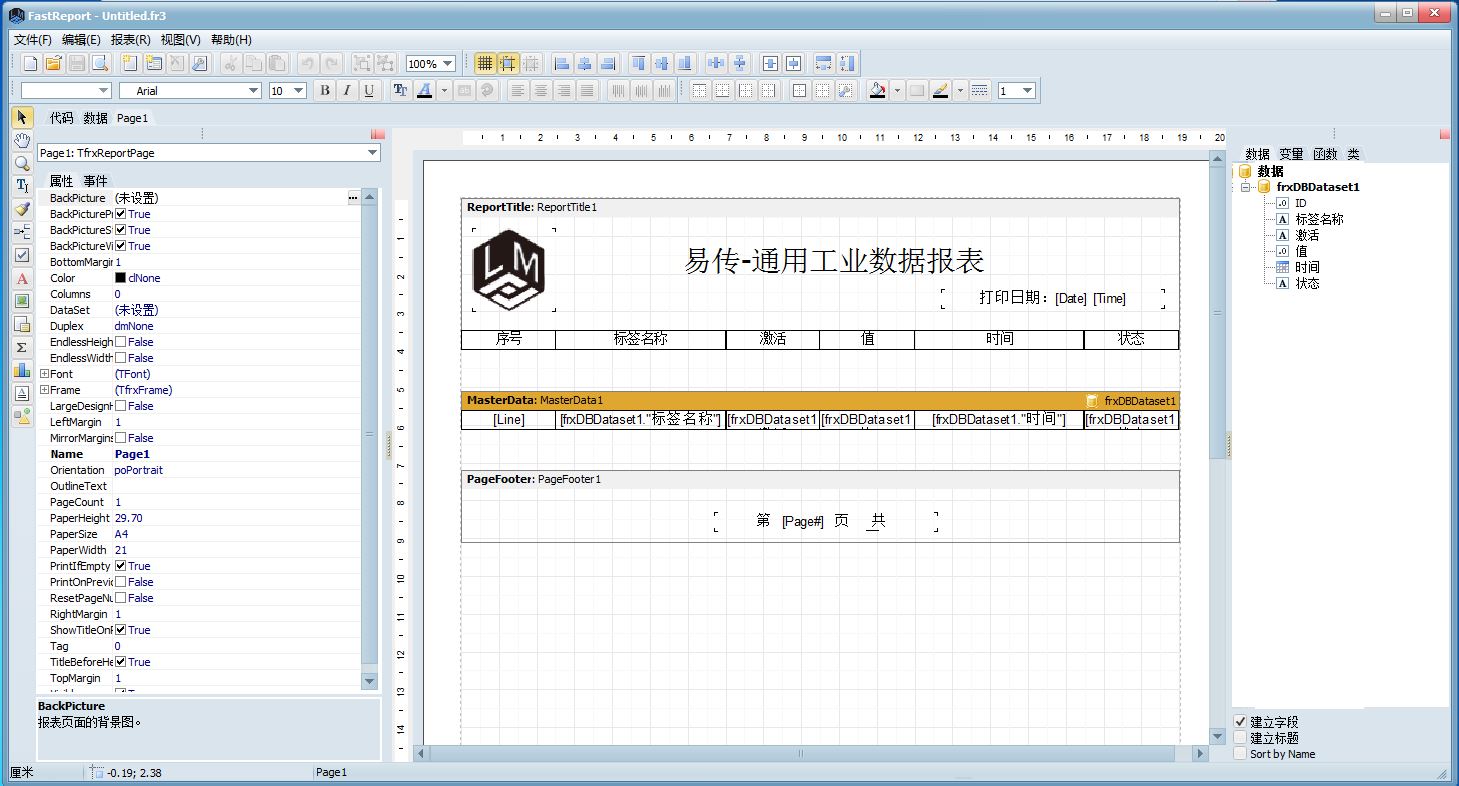Viewport: 1459px width, 786px height.
Task: Select the Hand tool in left toolbar
Action: 22,141
